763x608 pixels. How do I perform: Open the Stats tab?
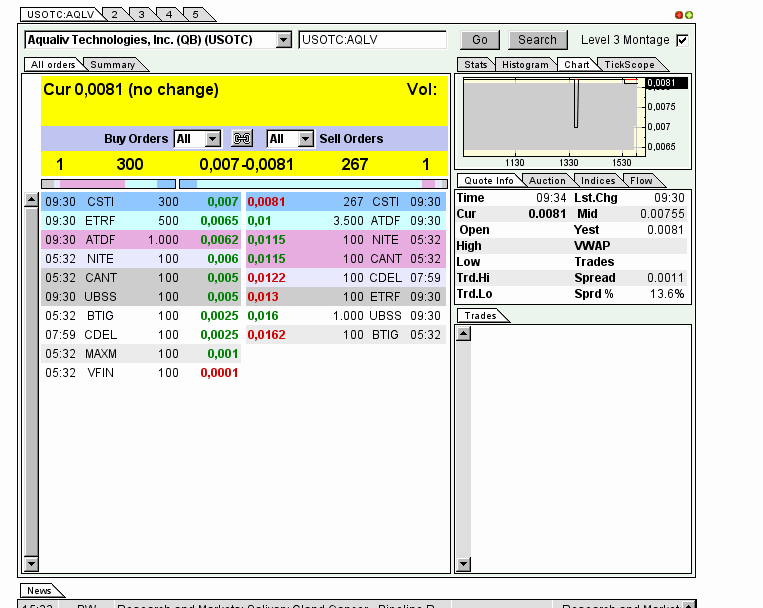pyautogui.click(x=475, y=65)
